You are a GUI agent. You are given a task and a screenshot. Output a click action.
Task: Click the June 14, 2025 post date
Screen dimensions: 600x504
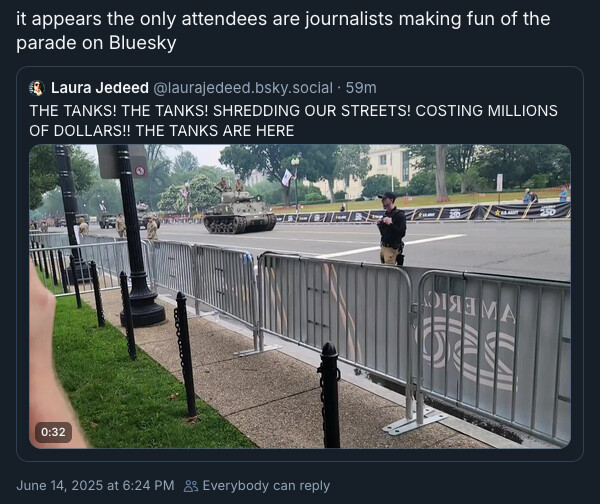(x=95, y=486)
